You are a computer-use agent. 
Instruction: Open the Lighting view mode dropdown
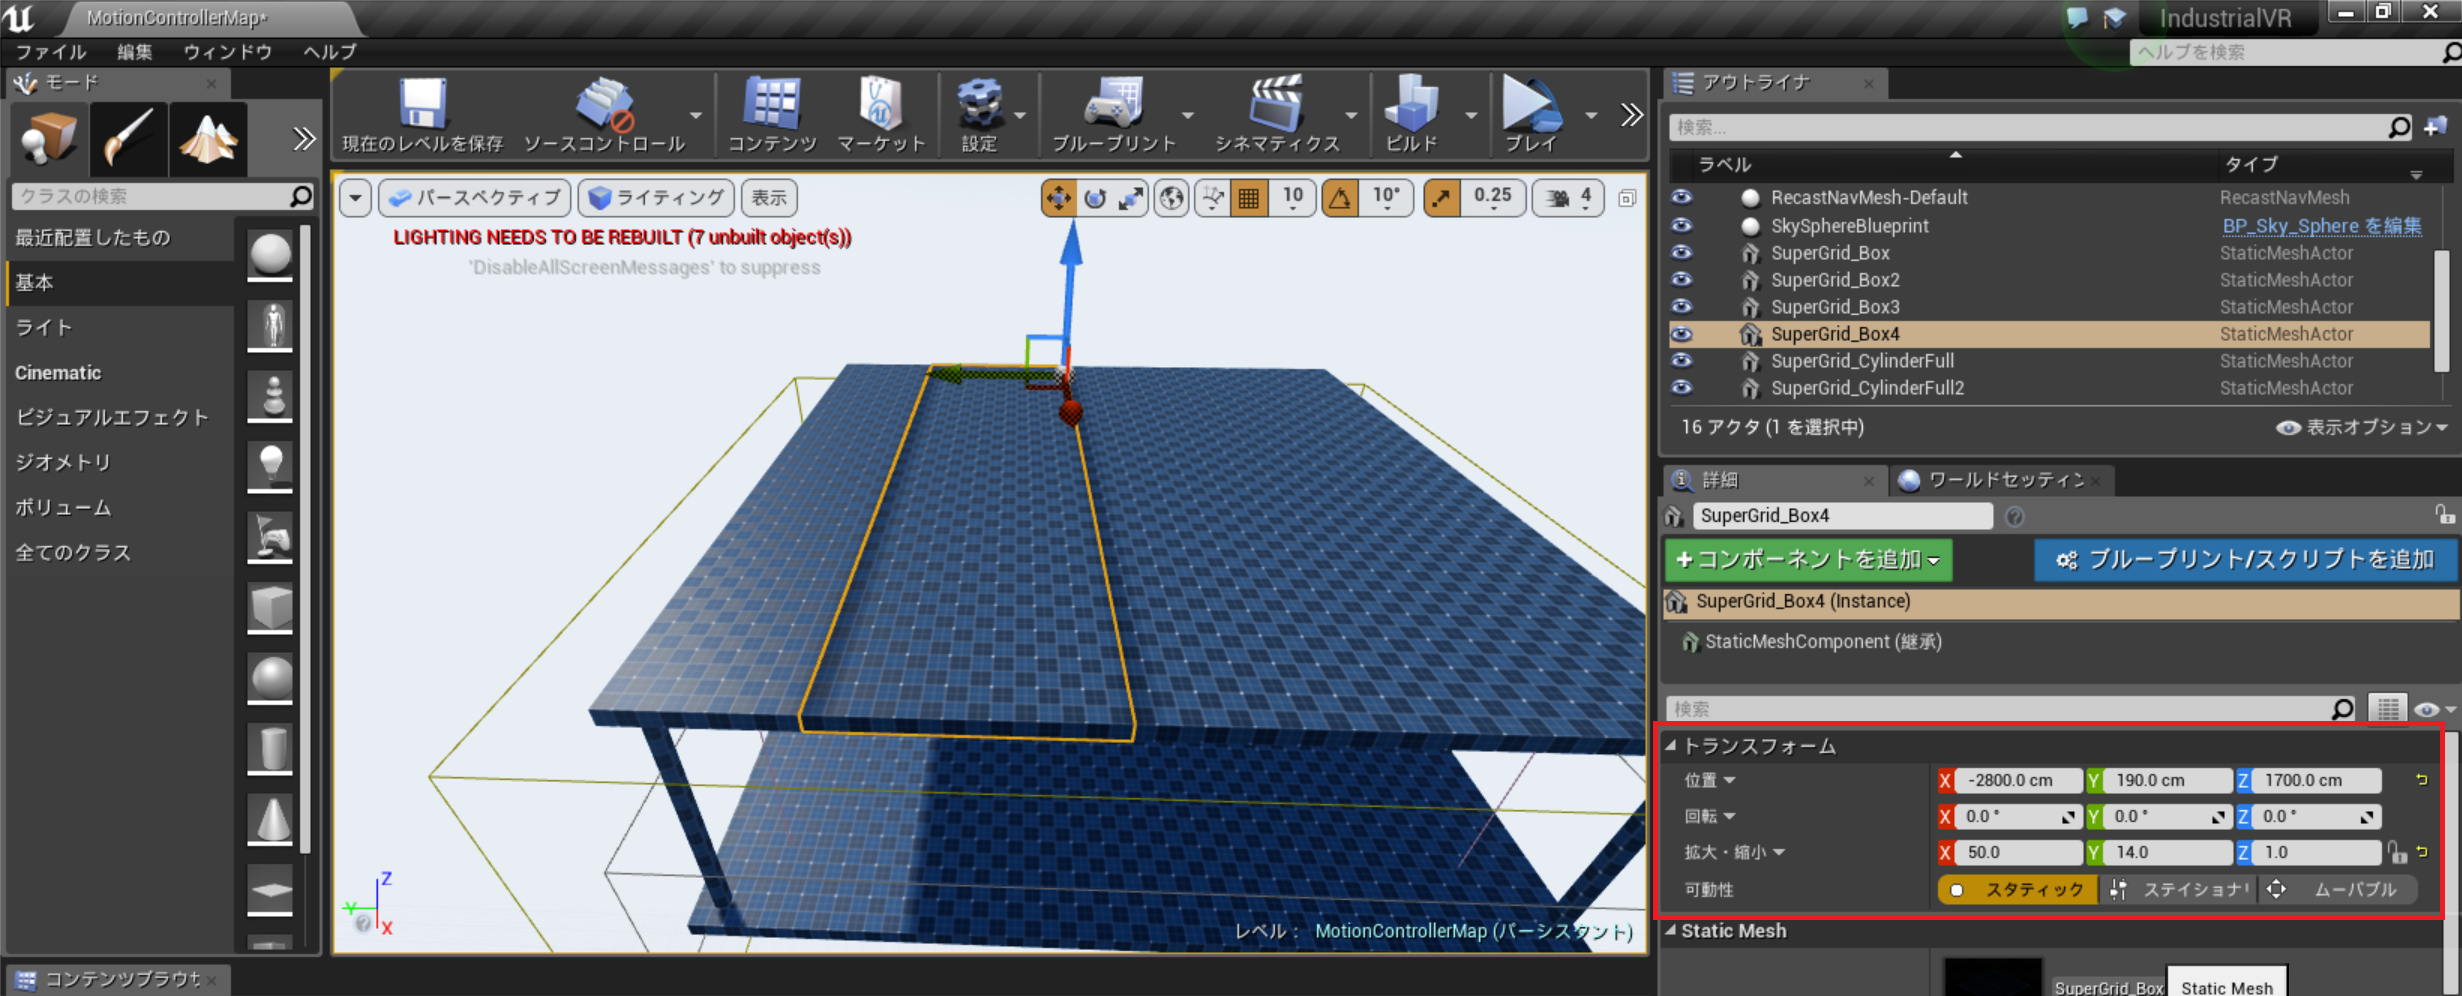(x=656, y=198)
